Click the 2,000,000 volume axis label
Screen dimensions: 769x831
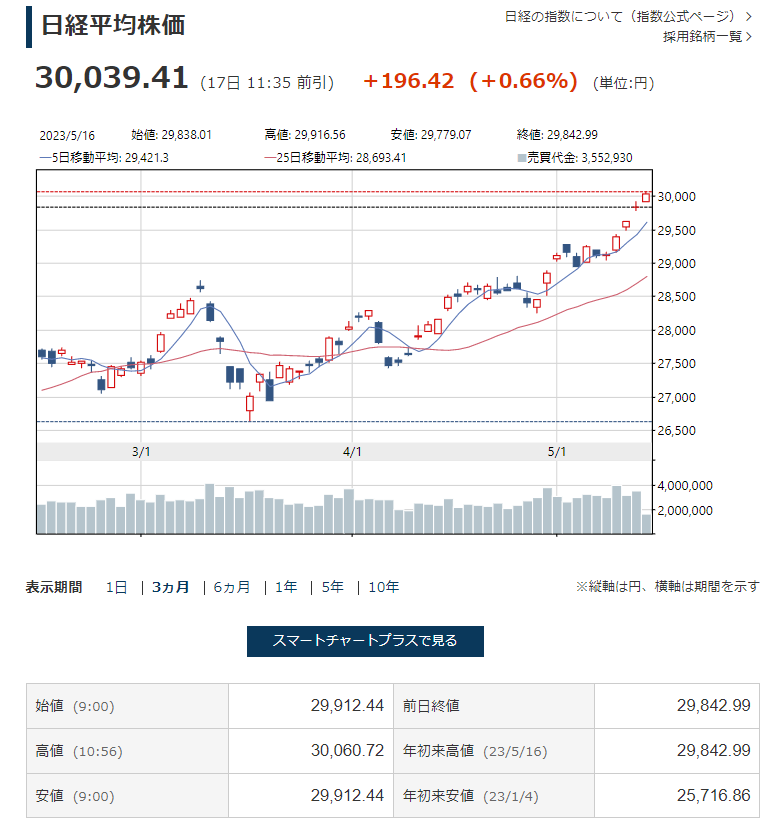(685, 510)
